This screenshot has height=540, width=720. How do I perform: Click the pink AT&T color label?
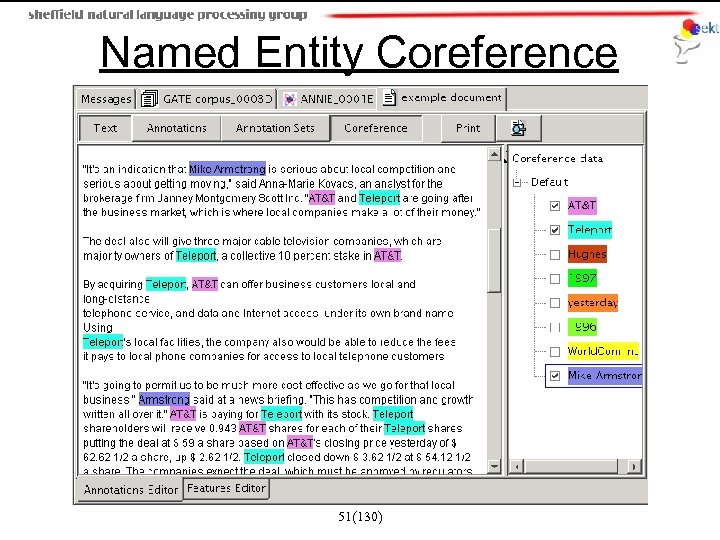tap(582, 205)
